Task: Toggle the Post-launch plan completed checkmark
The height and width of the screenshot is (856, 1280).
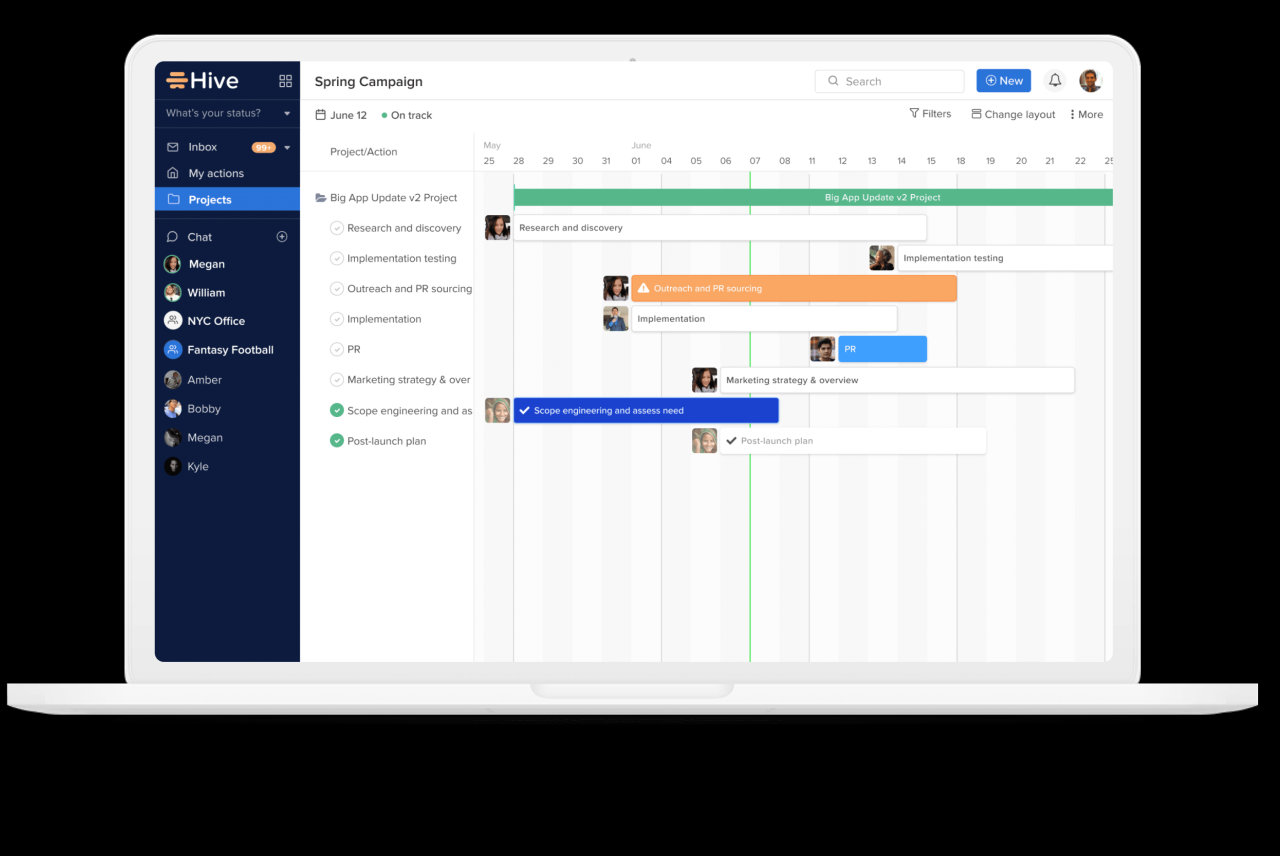Action: 337,440
